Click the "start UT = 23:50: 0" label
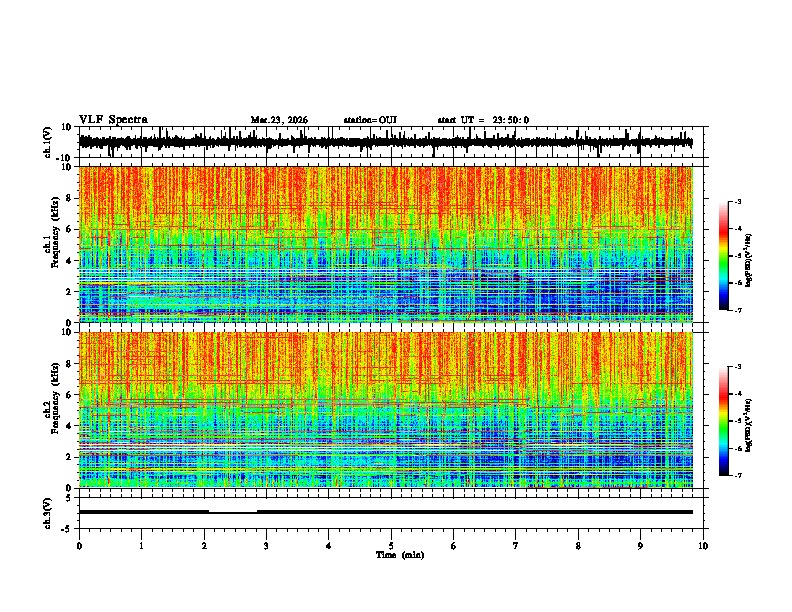 (x=483, y=120)
